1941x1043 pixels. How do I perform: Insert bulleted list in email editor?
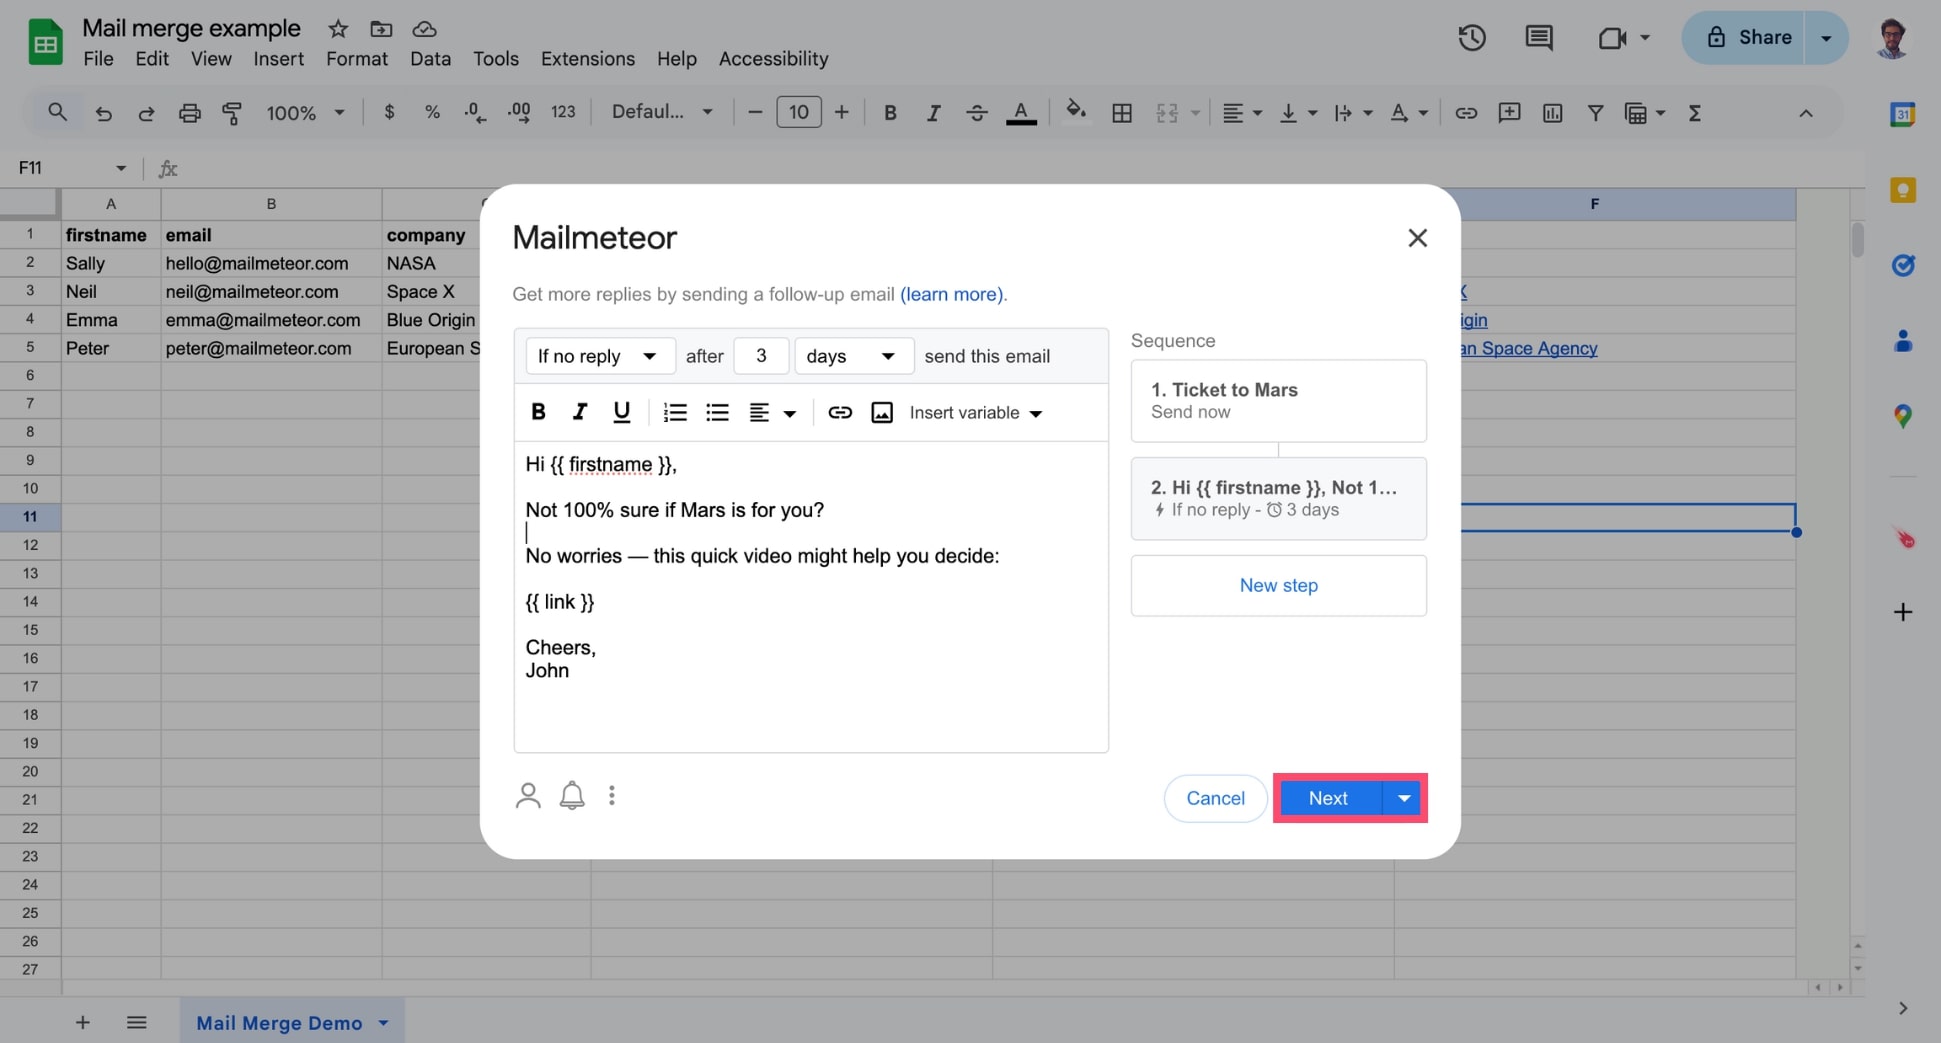coord(717,412)
